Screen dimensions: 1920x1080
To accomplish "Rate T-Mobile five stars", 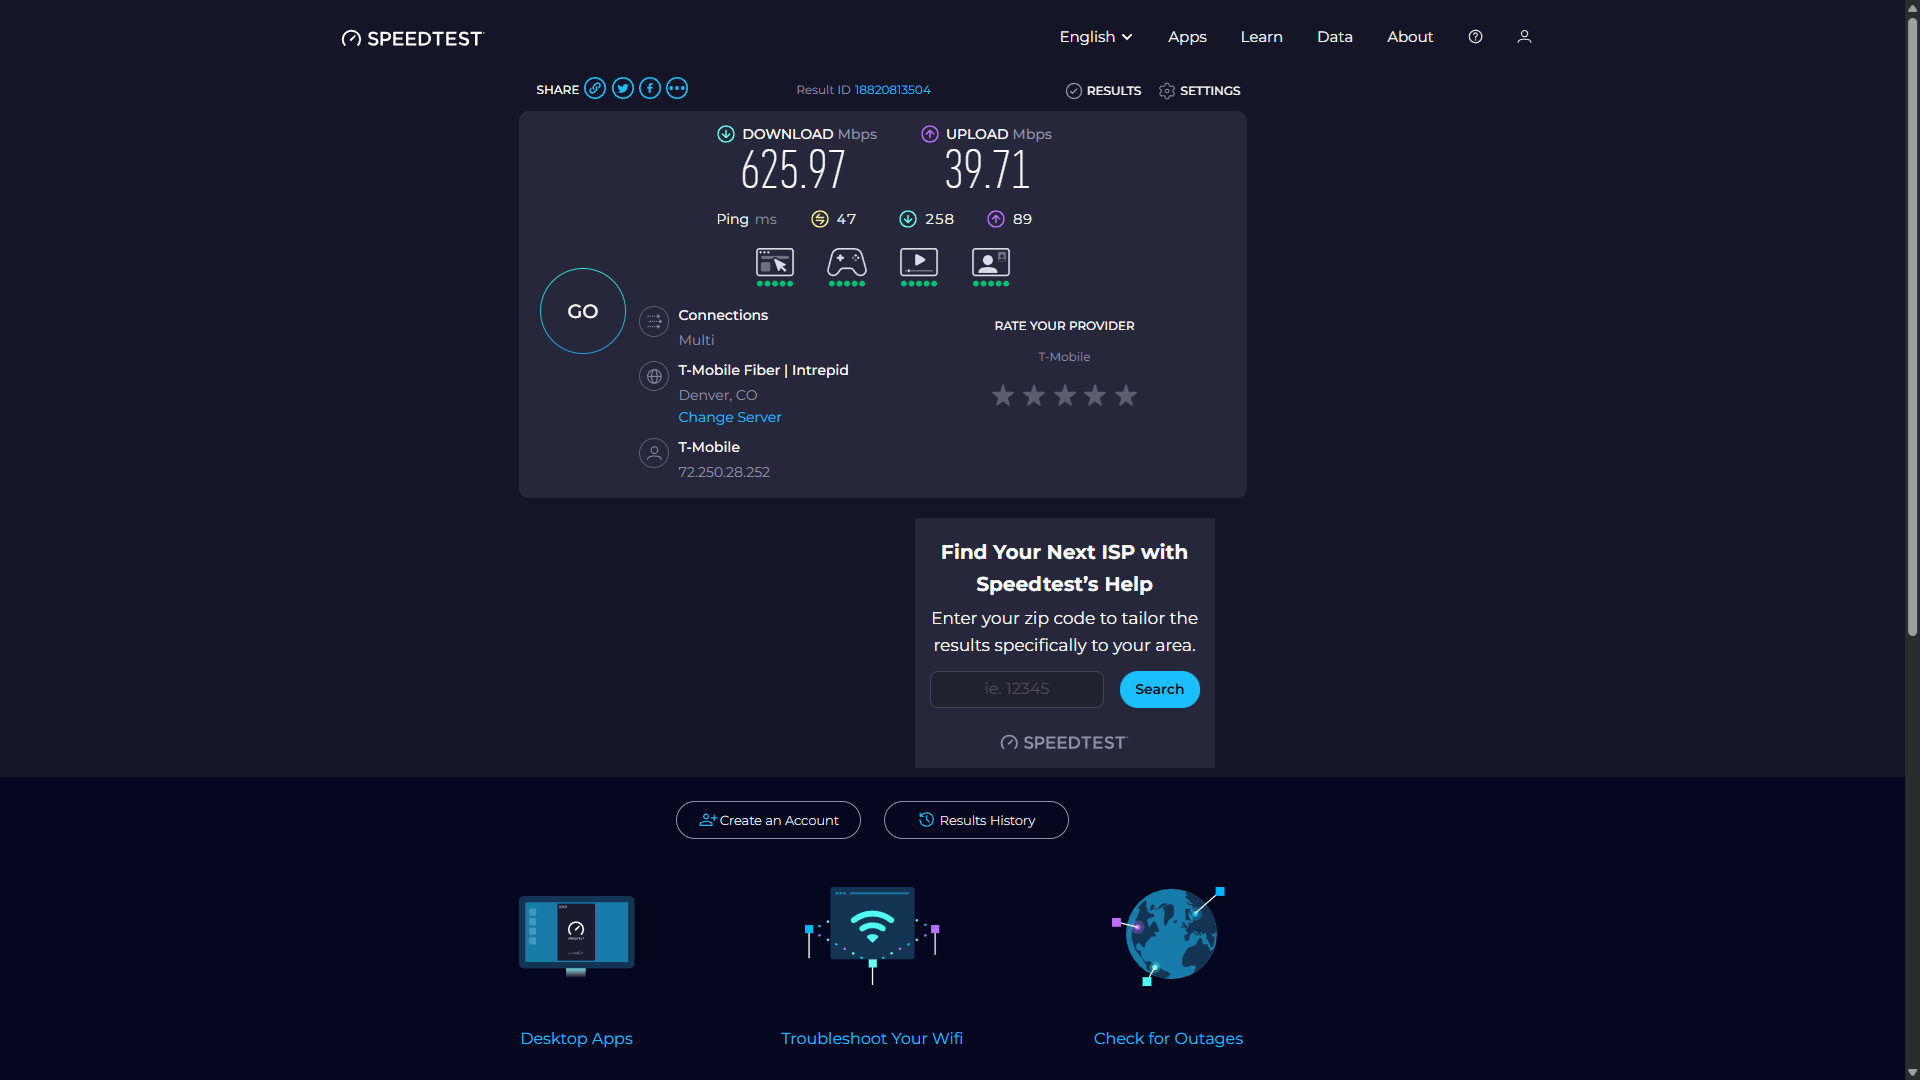I will [1126, 396].
